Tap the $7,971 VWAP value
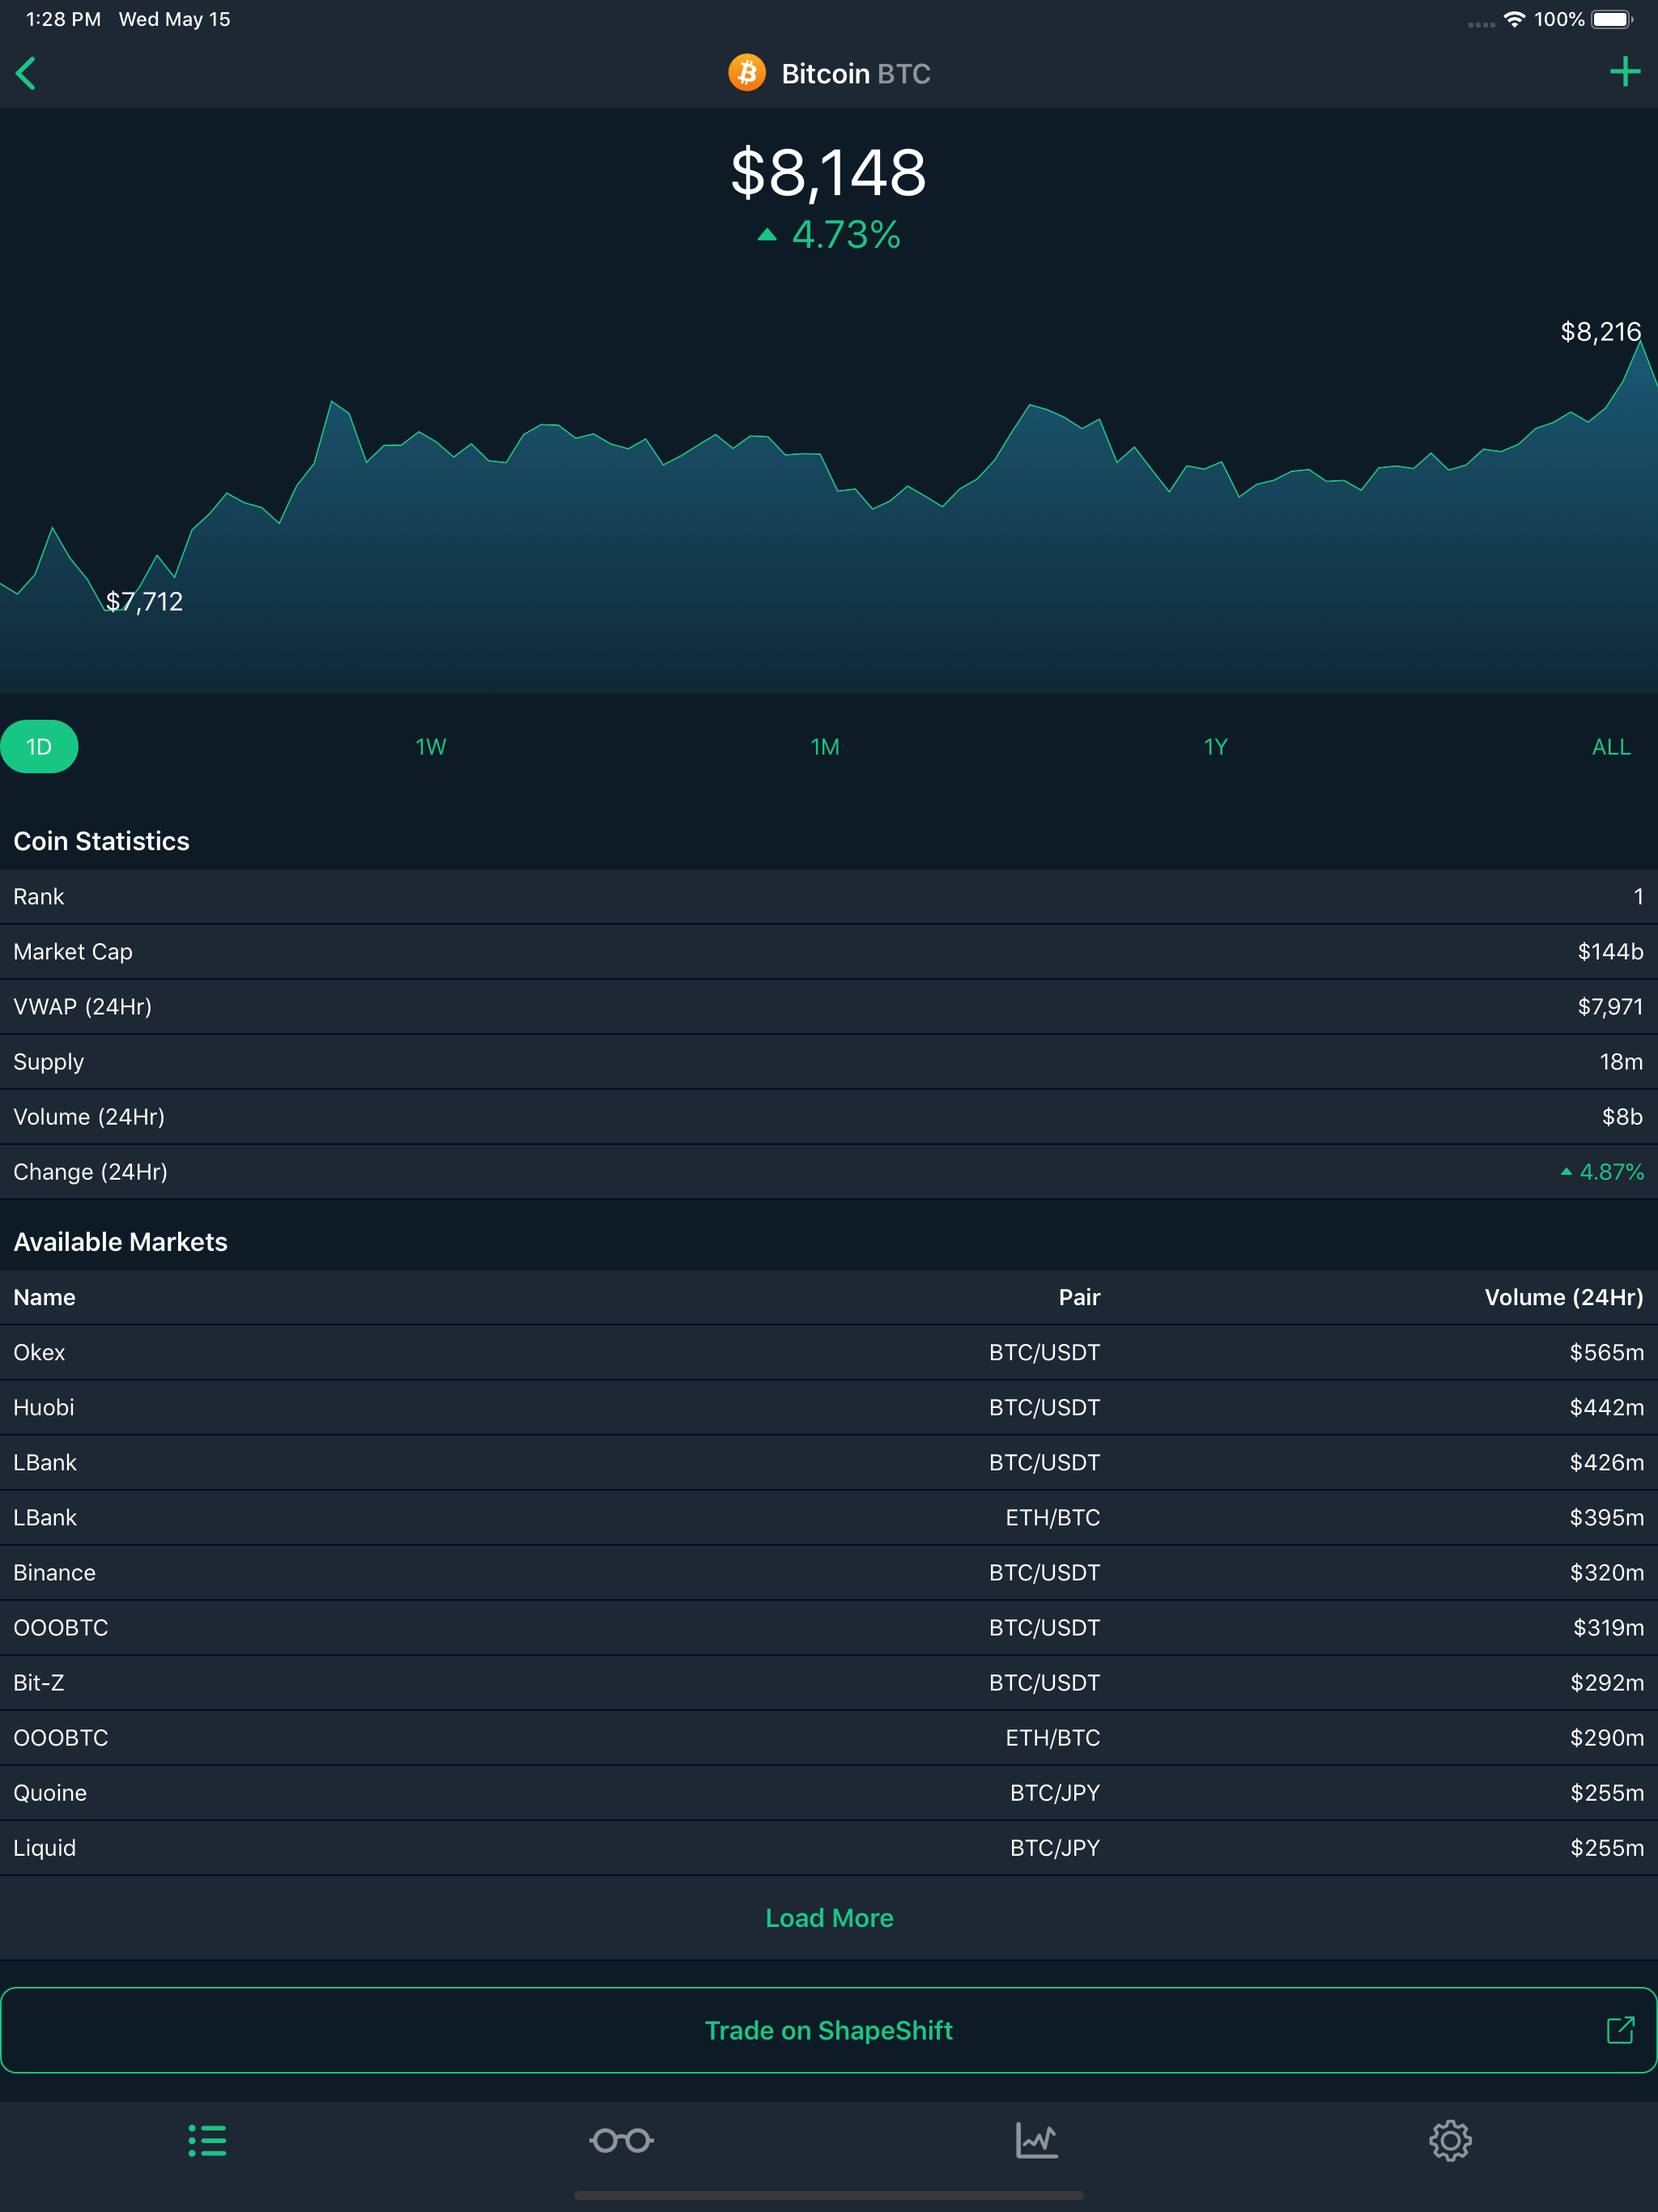This screenshot has height=2212, width=1658. click(1610, 1007)
